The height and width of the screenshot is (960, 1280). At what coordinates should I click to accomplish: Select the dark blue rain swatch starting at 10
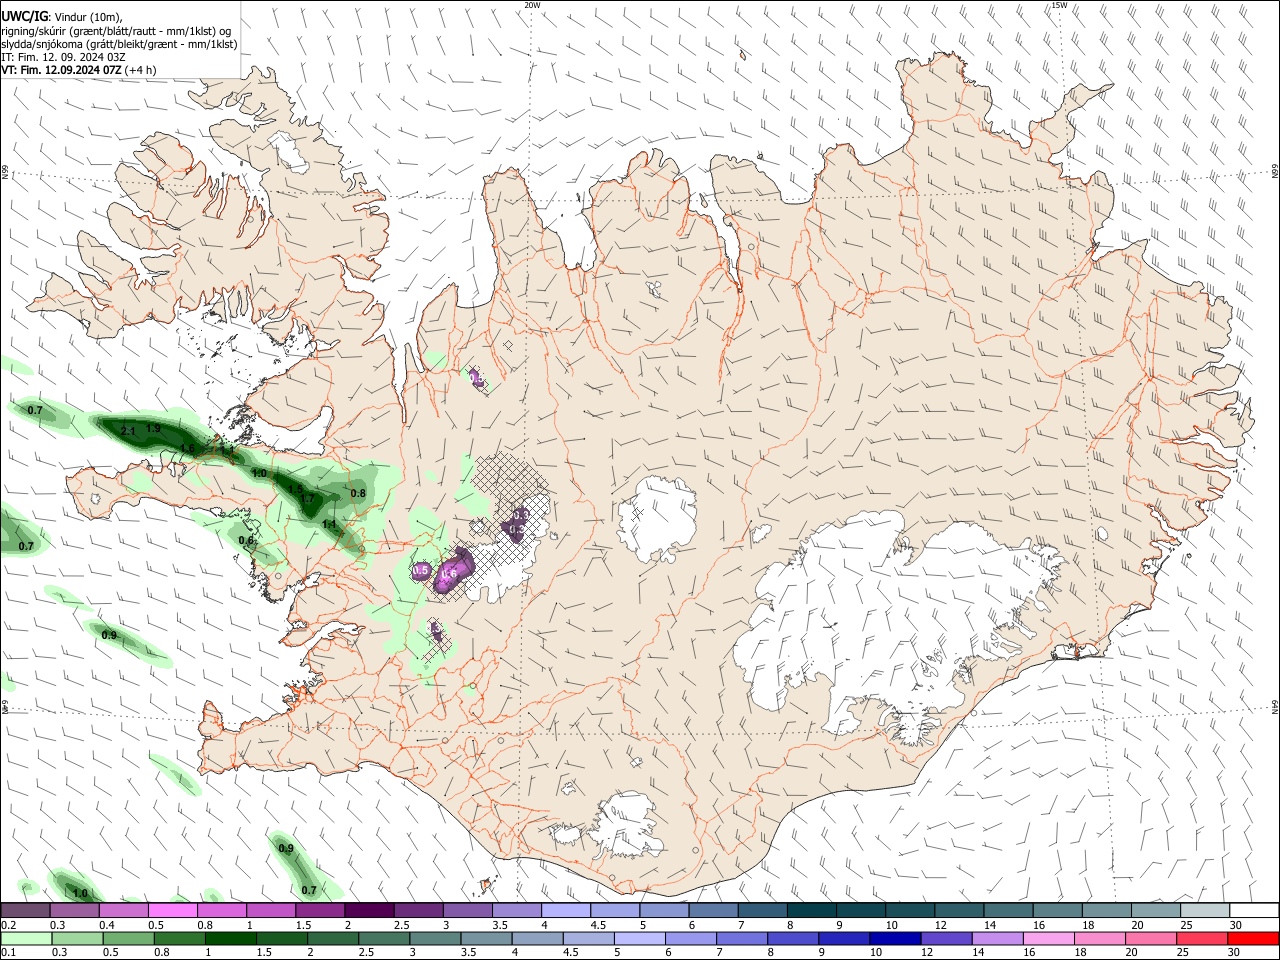point(894,938)
